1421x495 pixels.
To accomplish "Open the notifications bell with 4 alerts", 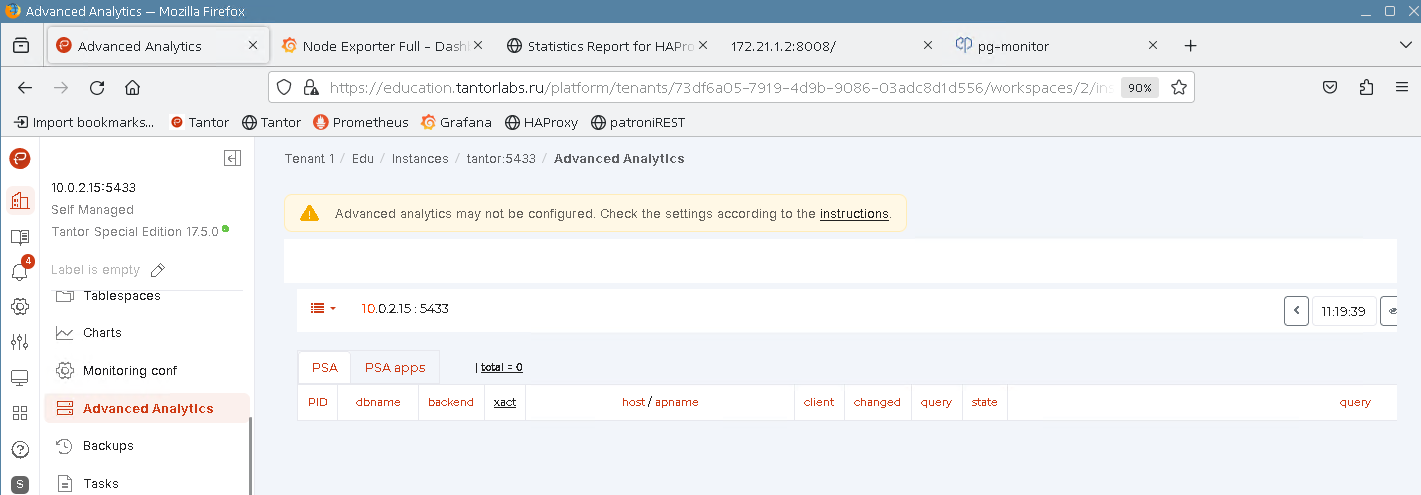I will 20,272.
